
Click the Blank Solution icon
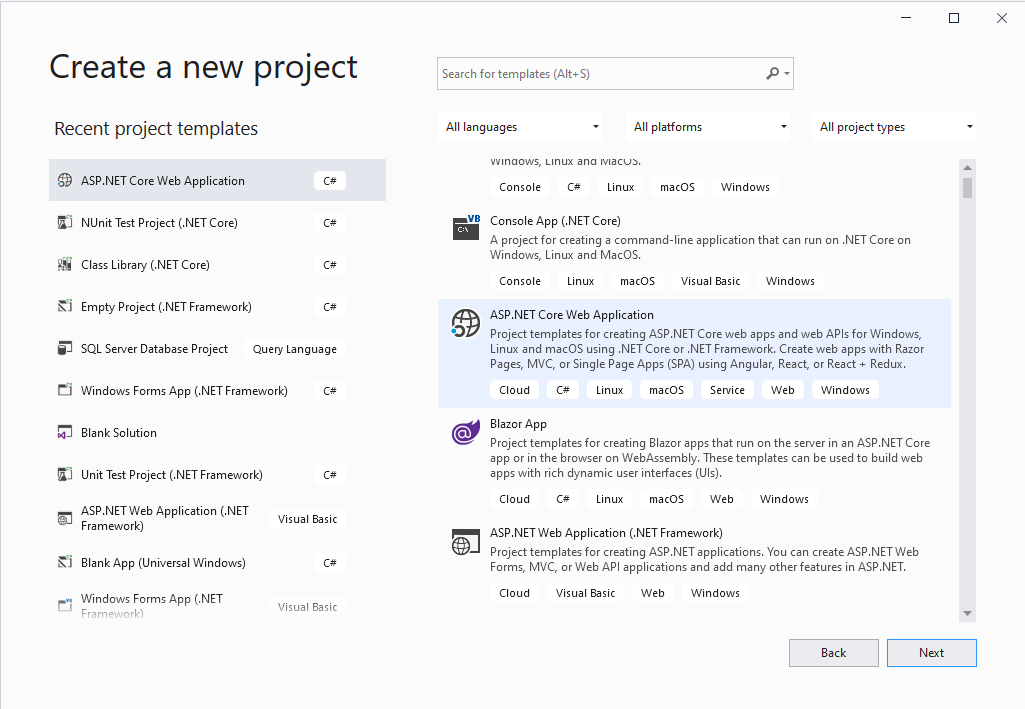click(66, 432)
